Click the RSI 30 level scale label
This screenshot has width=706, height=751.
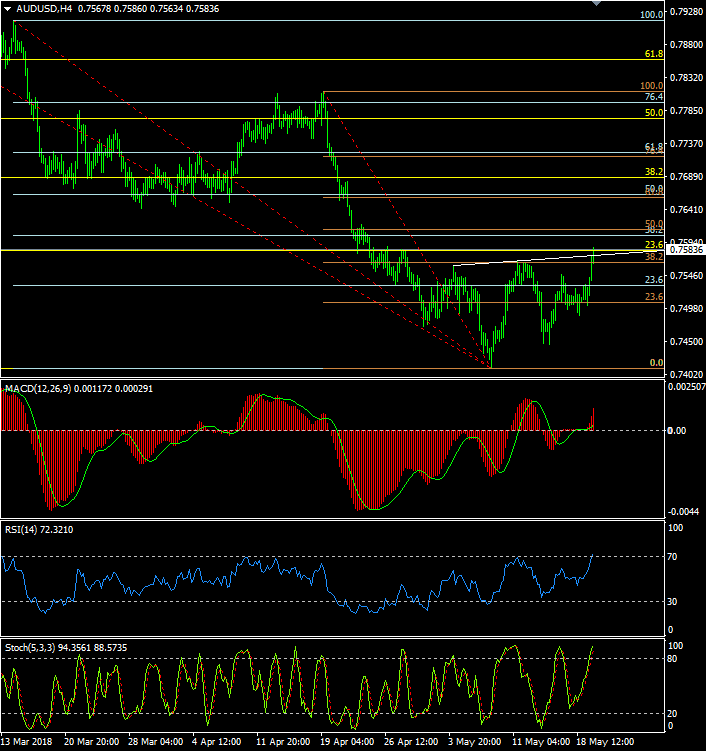tap(676, 601)
